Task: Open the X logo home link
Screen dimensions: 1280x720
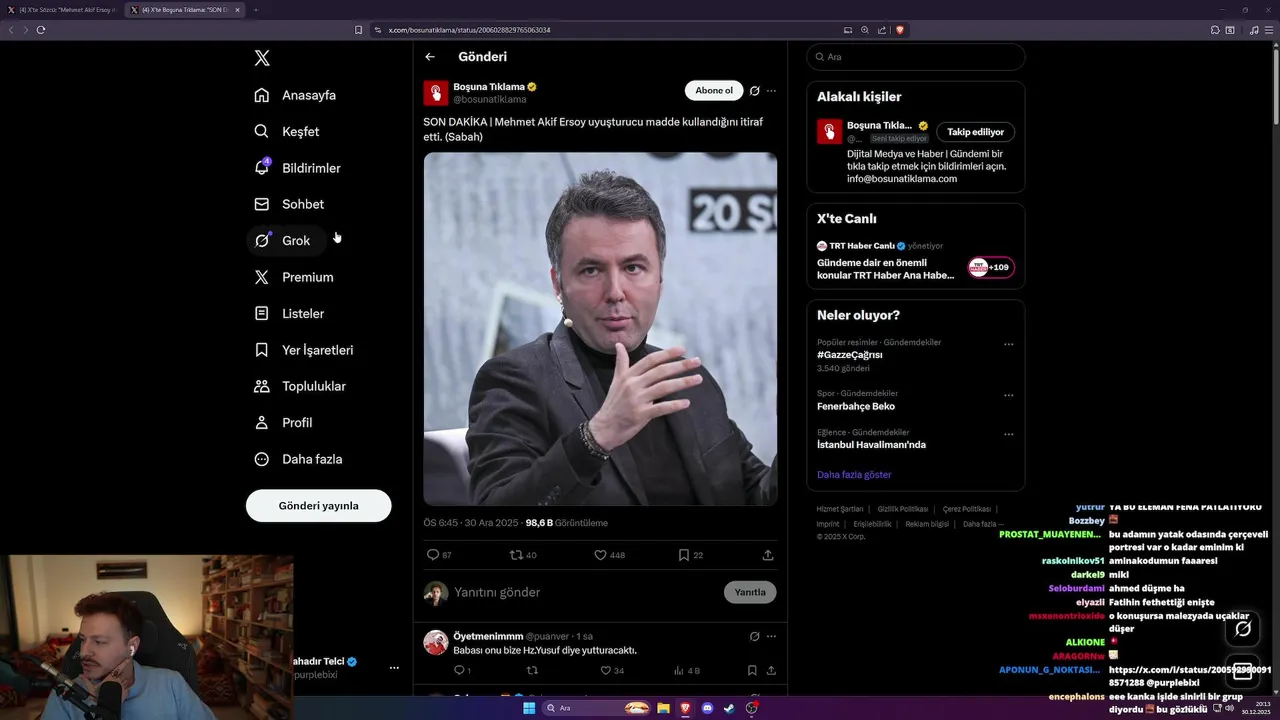Action: coord(262,58)
